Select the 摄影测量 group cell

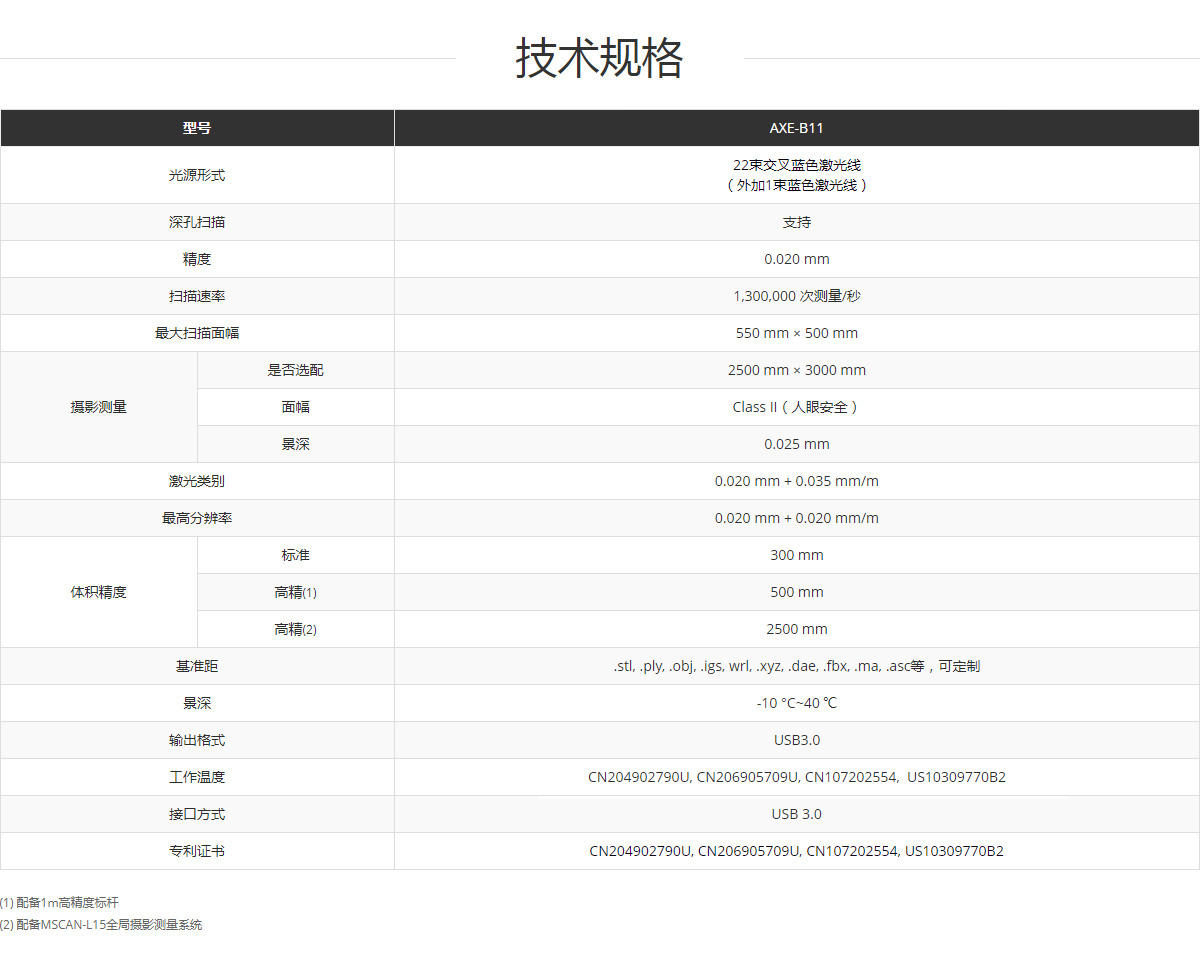coord(98,407)
